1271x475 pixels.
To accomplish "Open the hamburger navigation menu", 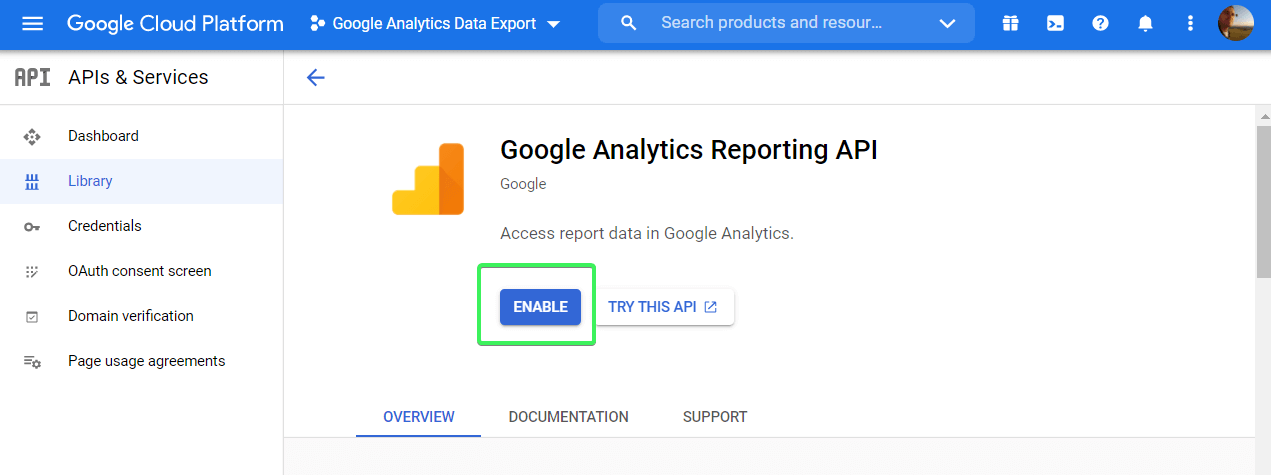I will 32,23.
